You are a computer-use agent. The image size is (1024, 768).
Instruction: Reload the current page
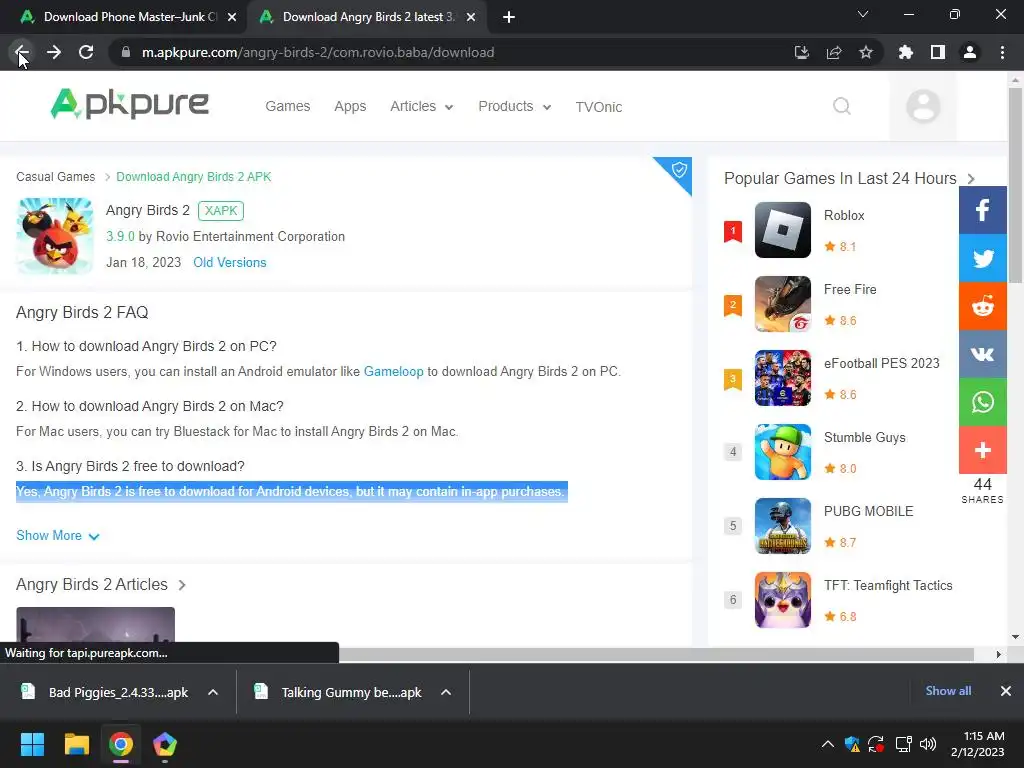[86, 52]
